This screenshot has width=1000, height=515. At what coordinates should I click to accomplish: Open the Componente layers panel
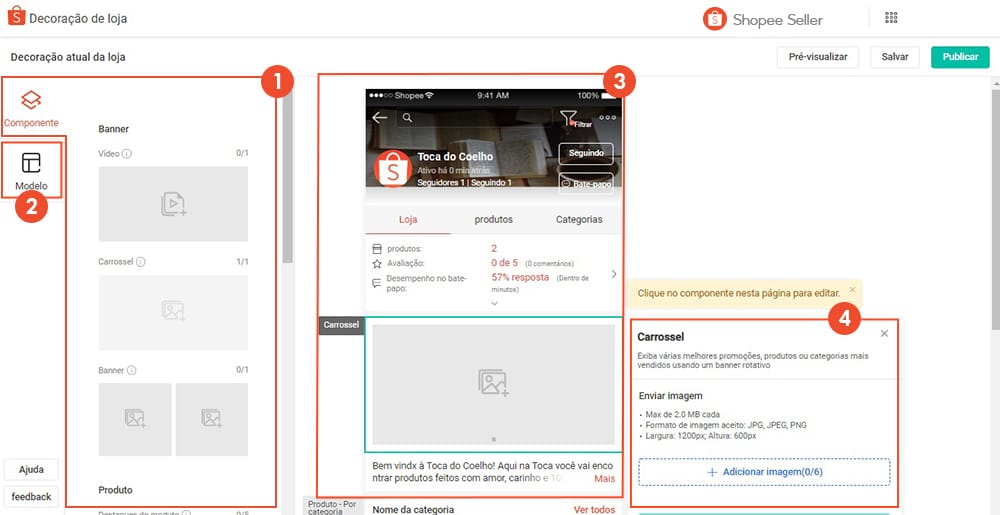(x=31, y=108)
